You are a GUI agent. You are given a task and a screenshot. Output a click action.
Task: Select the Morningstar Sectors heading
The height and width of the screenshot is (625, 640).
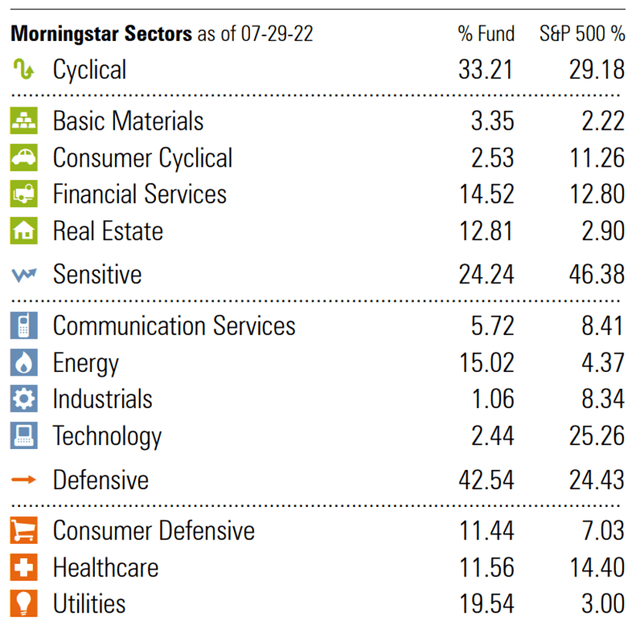101,33
